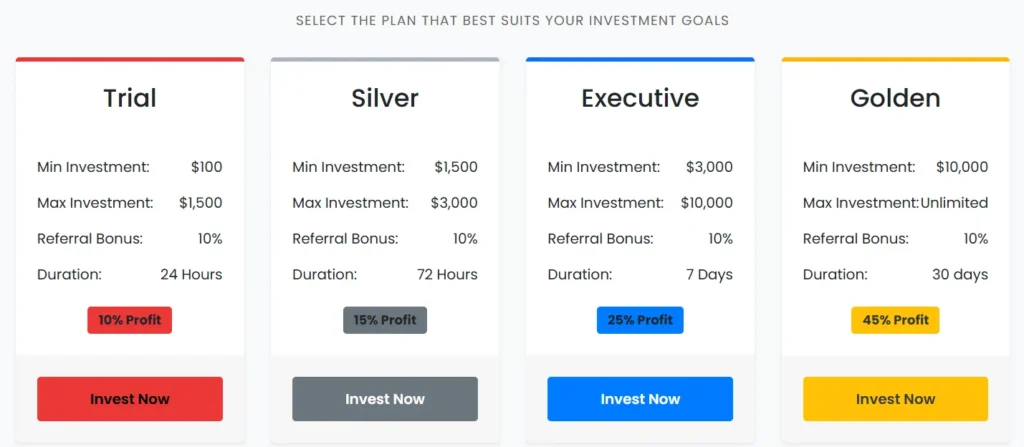Click the red Invest Now button

tap(130, 399)
